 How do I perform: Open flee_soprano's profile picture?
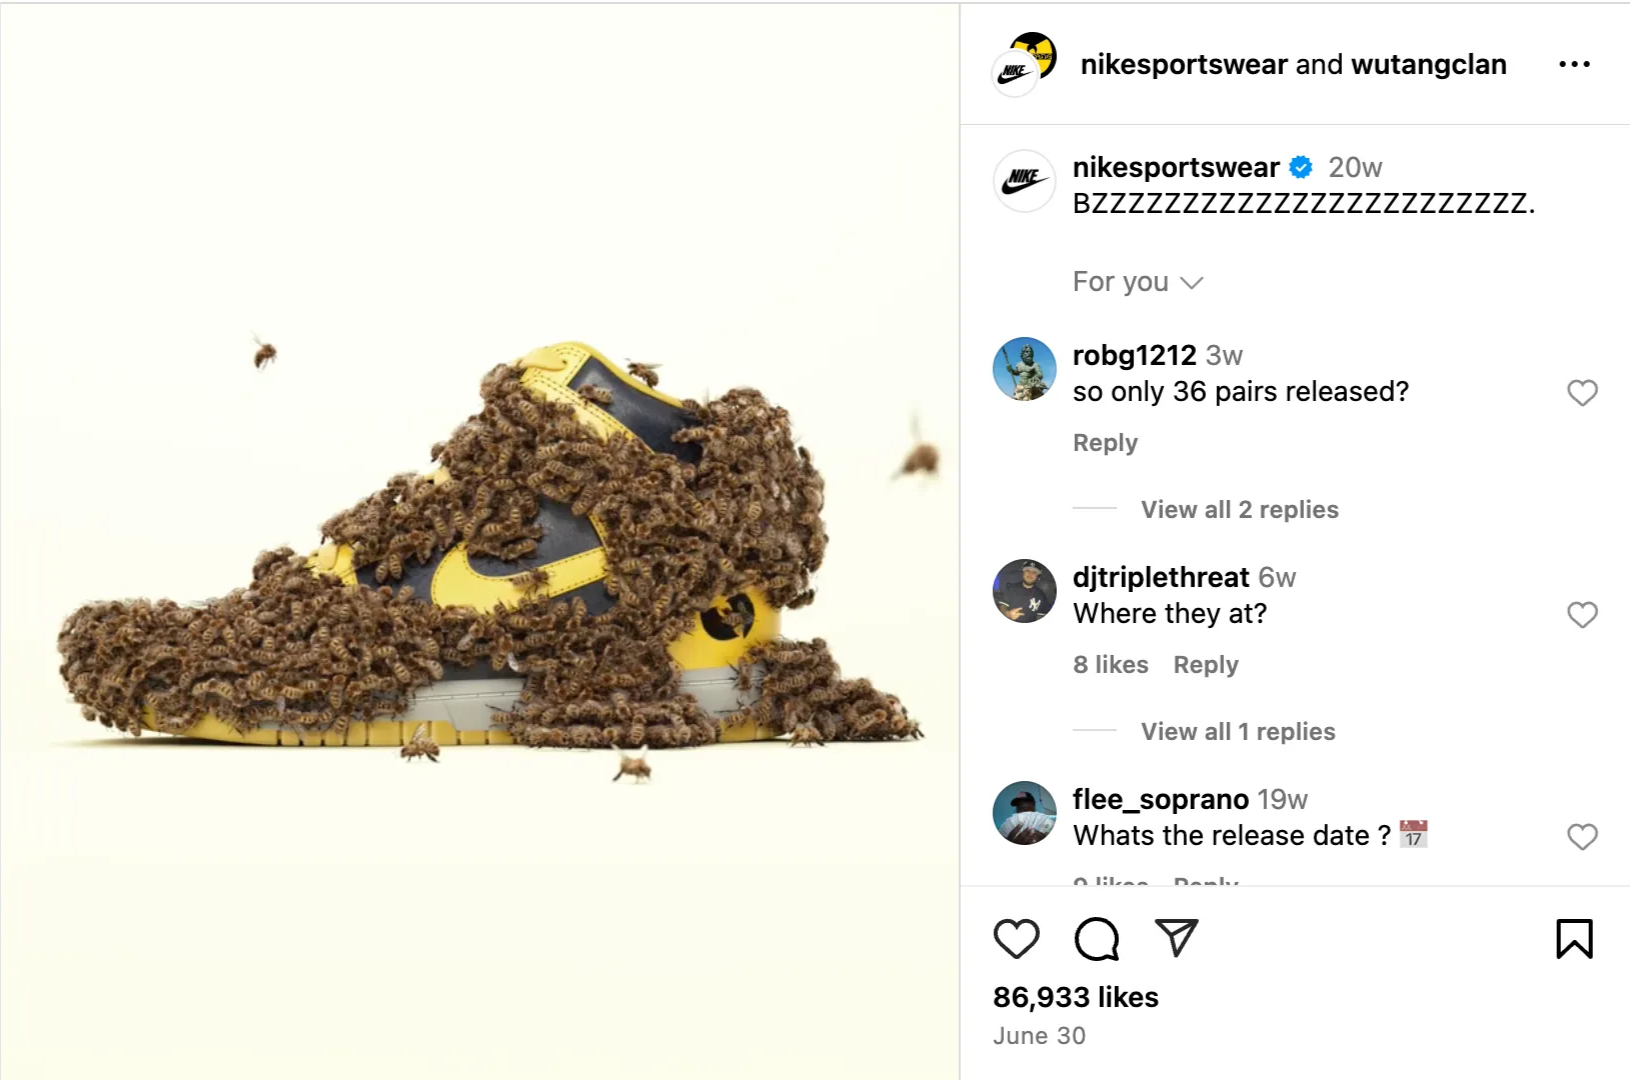click(1024, 813)
